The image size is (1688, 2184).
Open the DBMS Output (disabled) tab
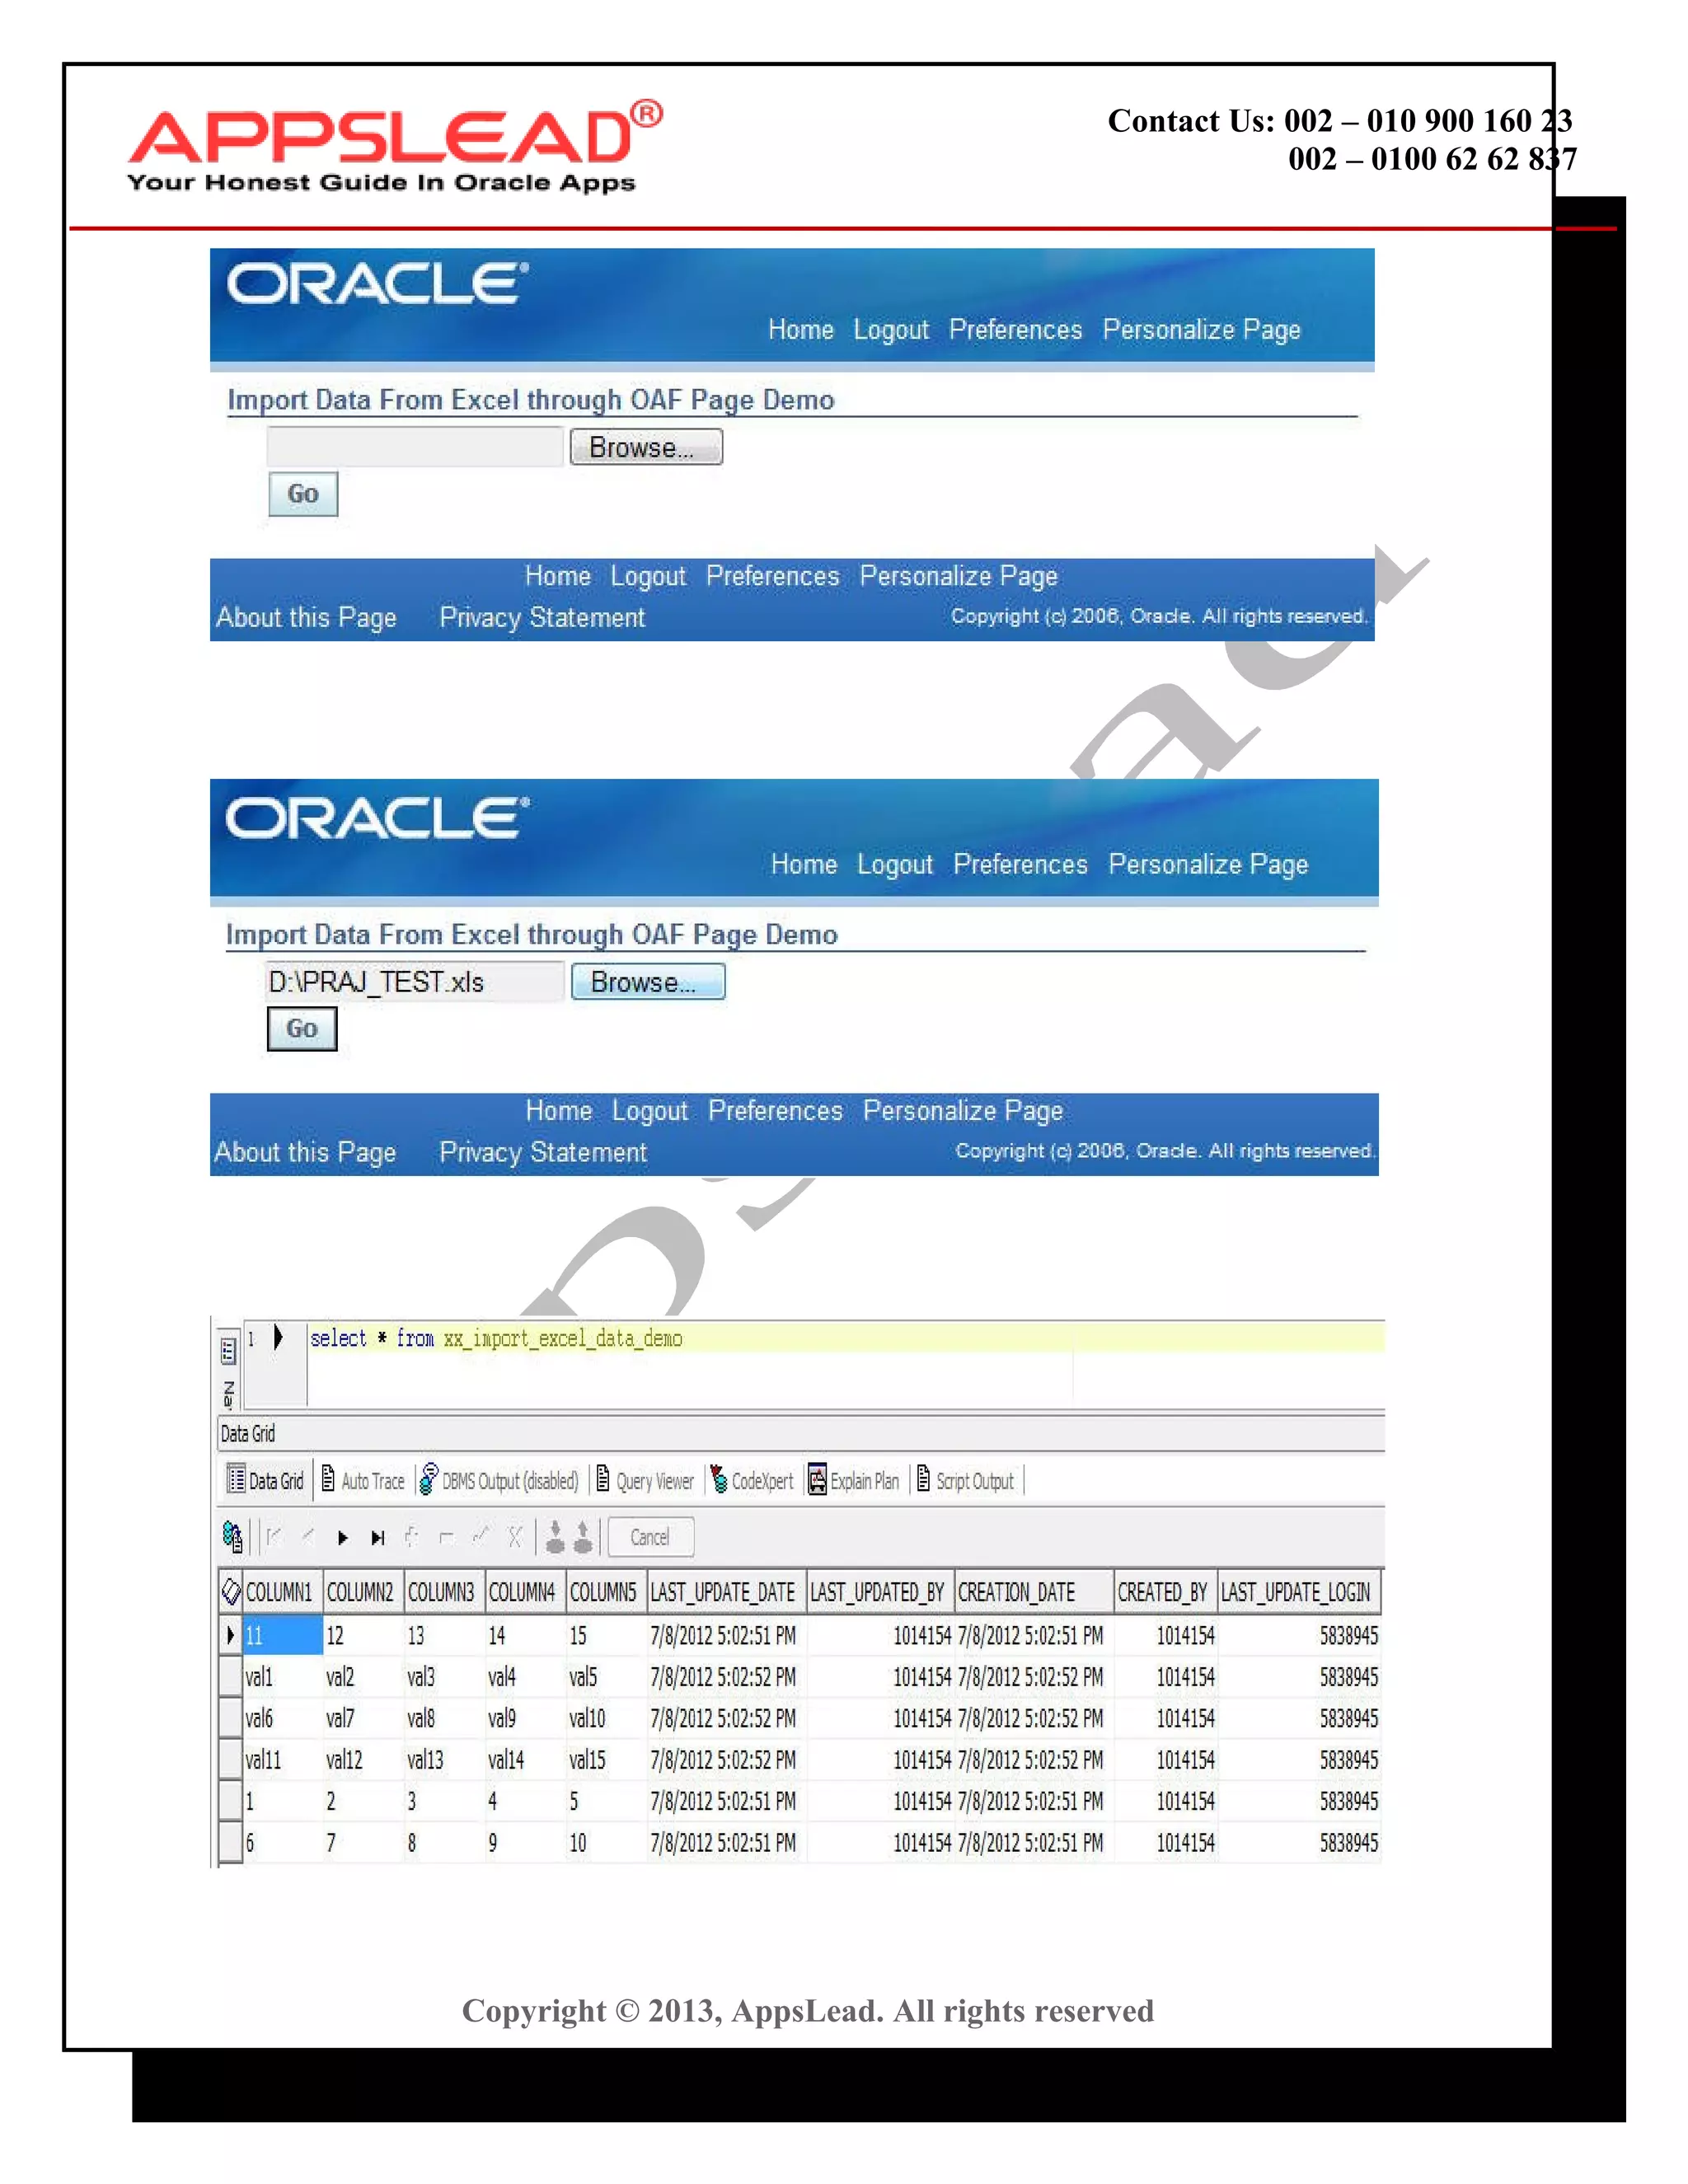click(499, 1480)
